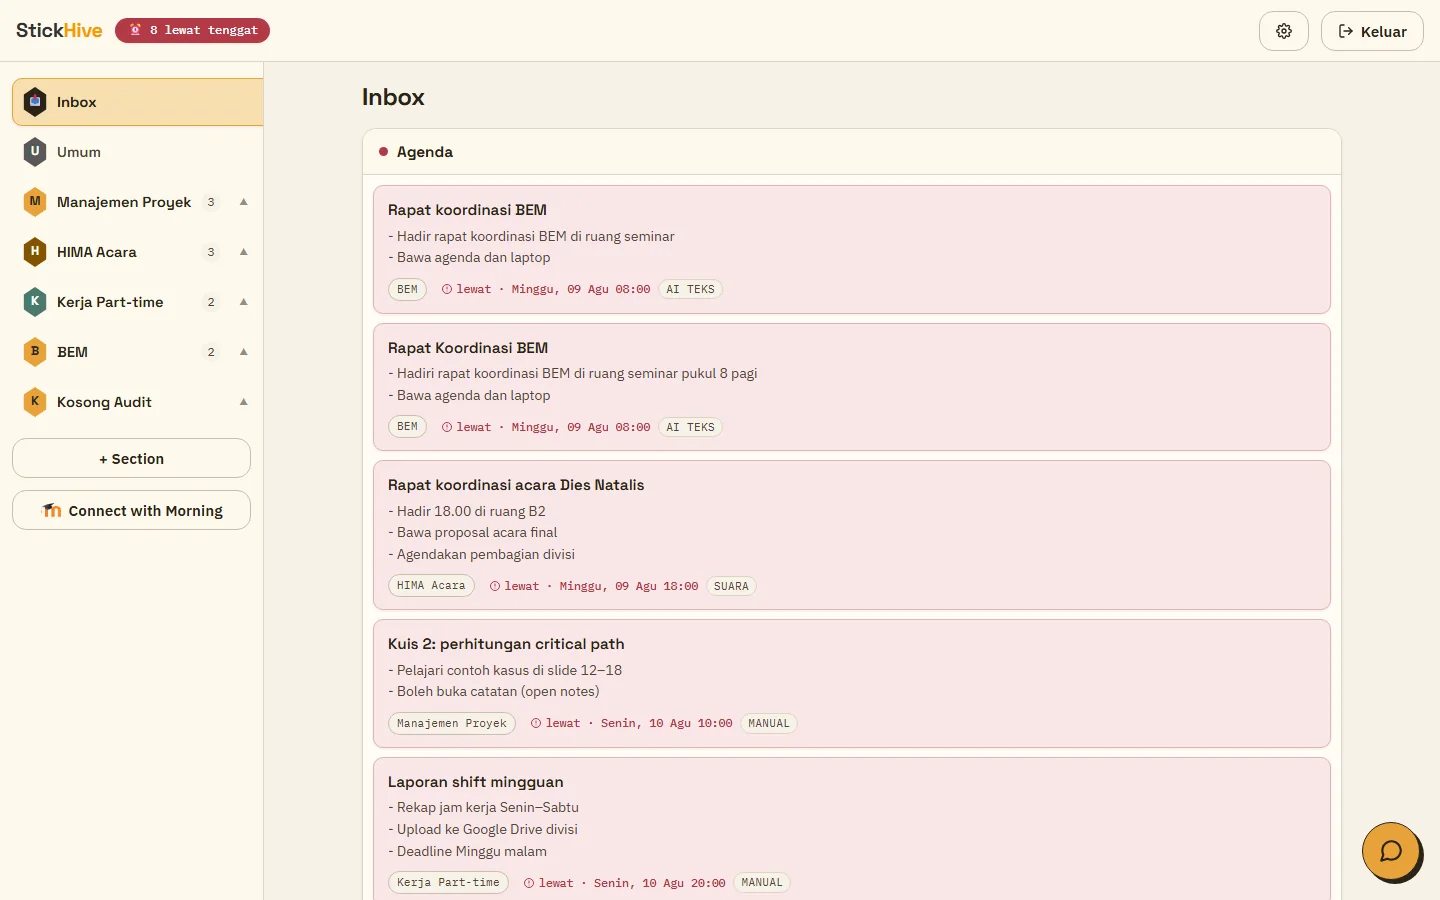This screenshot has height=900, width=1440.
Task: Open Kuis 2: perhitungan critical path card
Action: [852, 684]
